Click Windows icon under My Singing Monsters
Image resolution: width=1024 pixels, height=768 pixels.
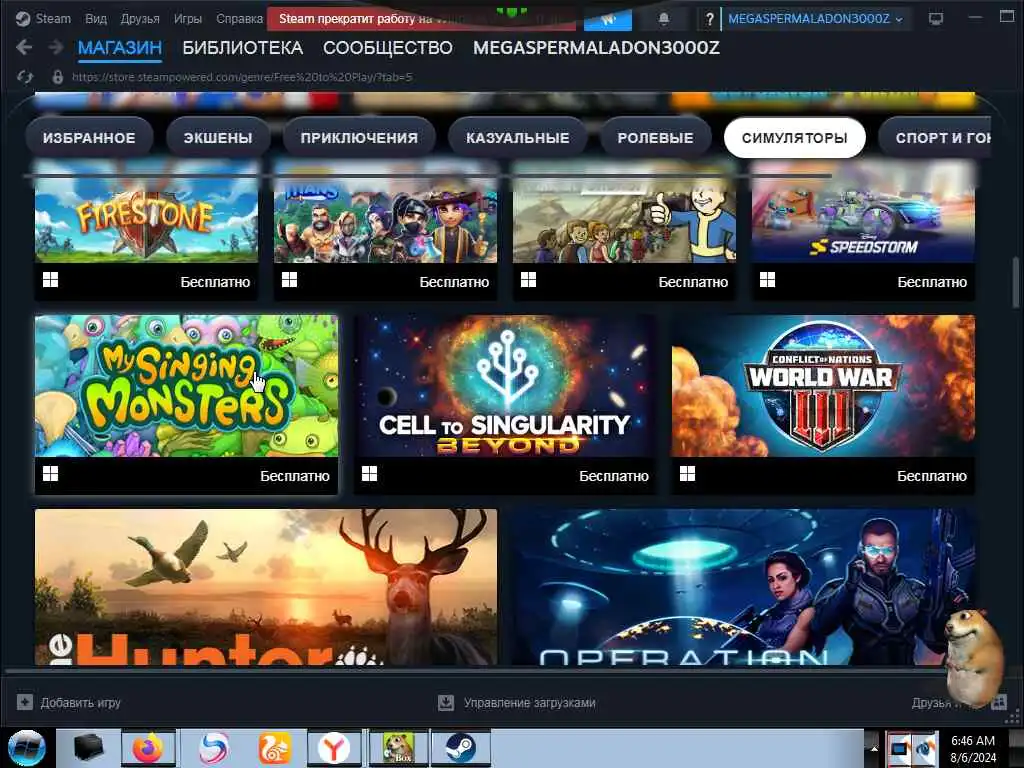click(50, 473)
